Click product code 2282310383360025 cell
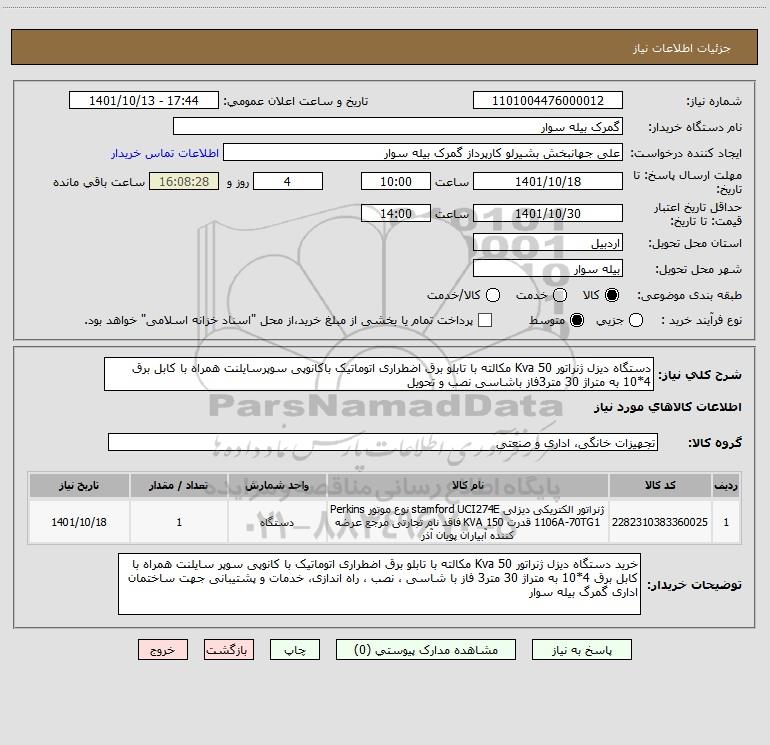This screenshot has height=745, width=770. [660, 522]
